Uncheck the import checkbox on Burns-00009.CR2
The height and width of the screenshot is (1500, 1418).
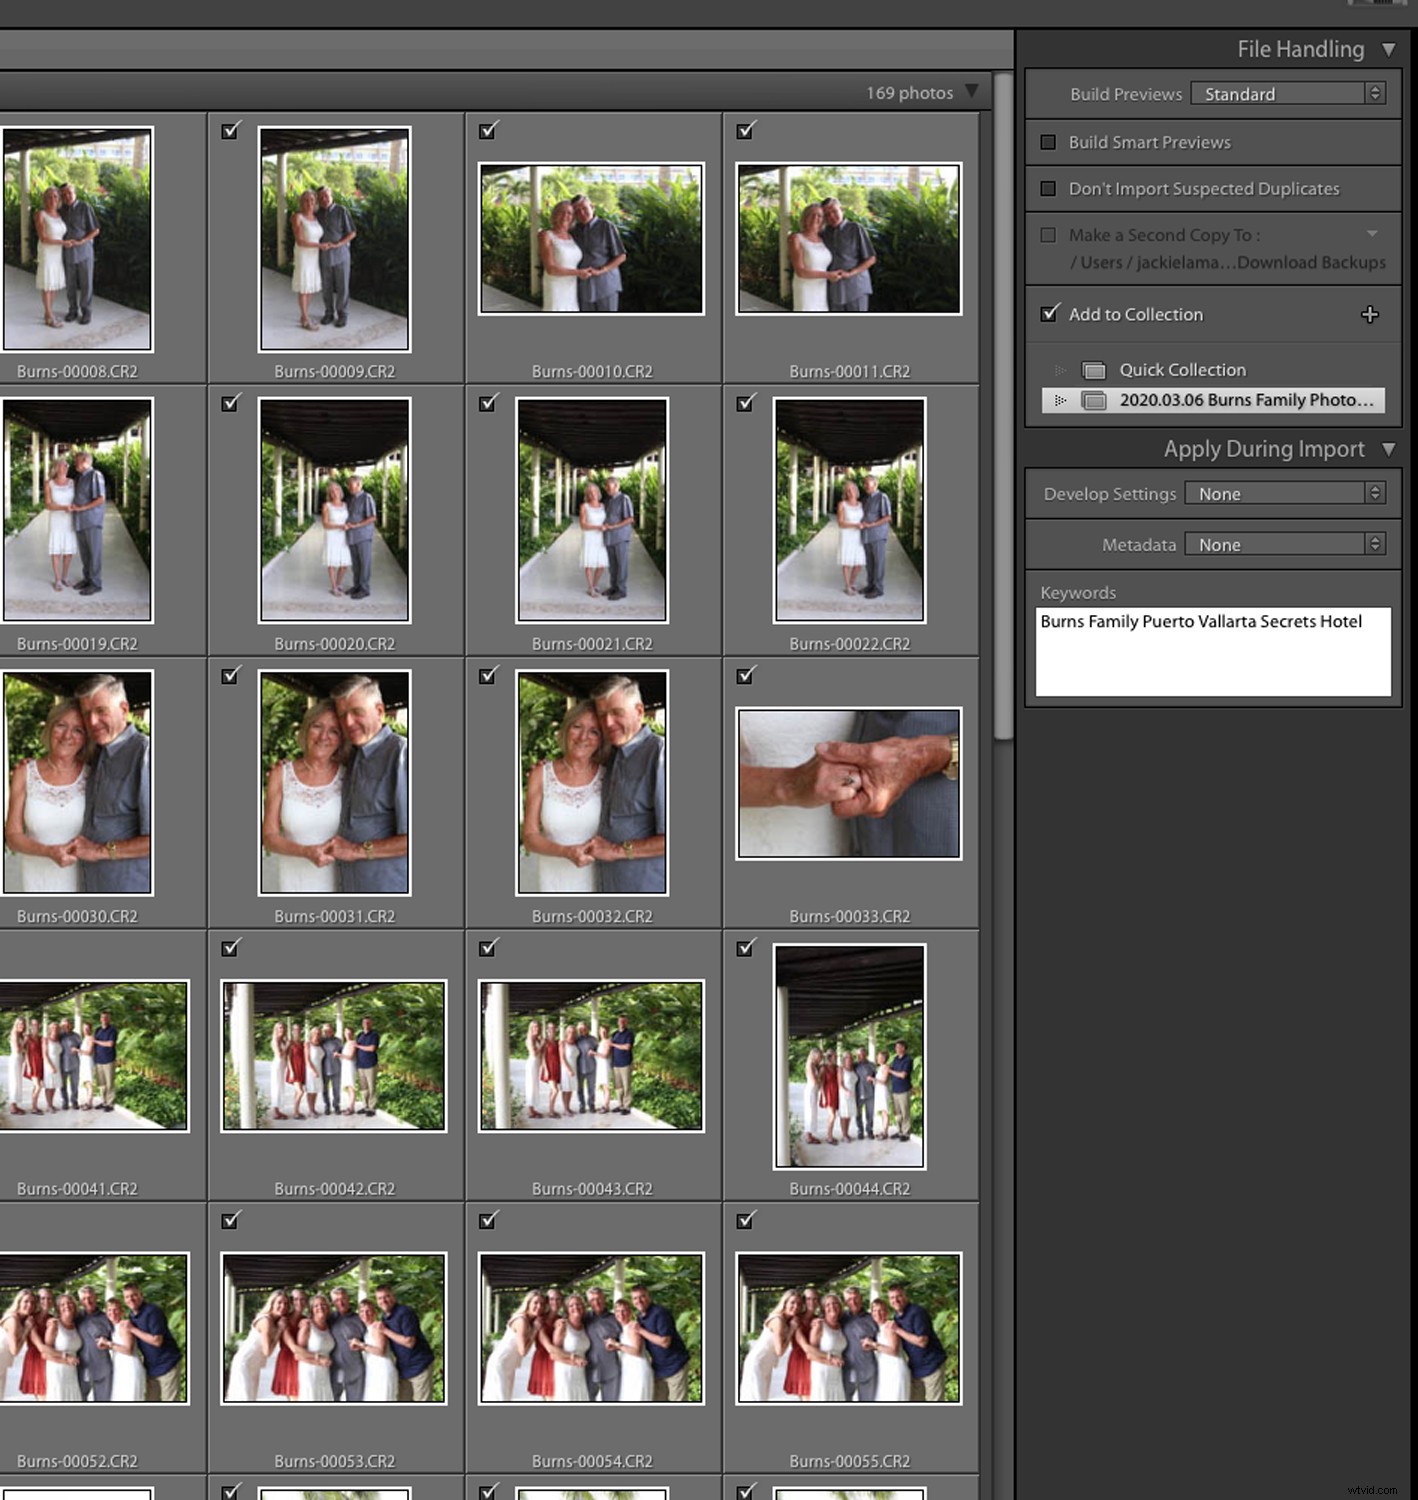(x=231, y=130)
